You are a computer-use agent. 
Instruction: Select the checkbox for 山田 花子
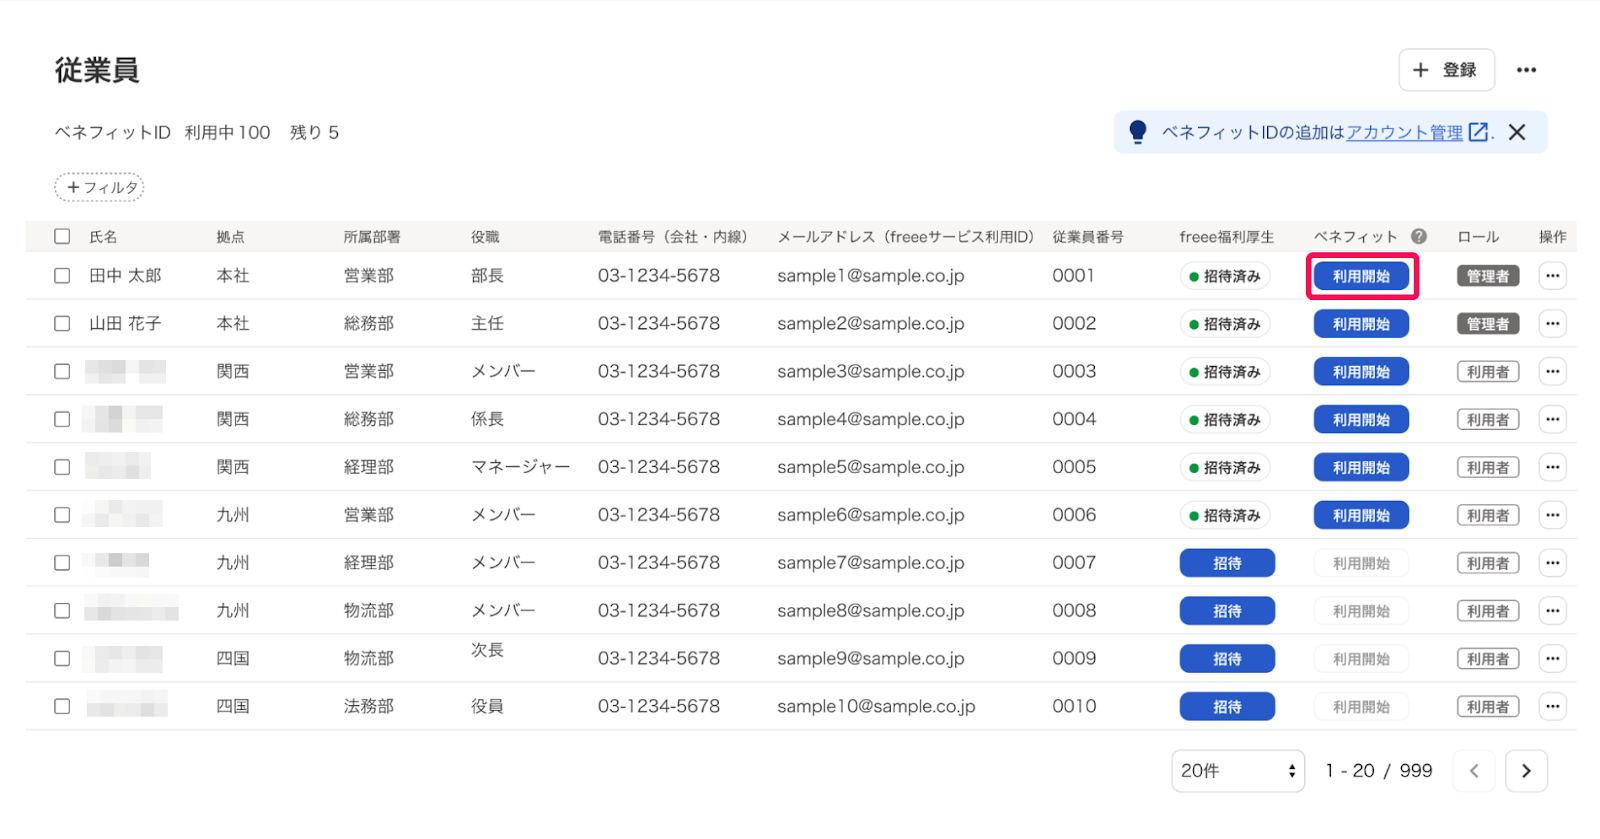[62, 324]
